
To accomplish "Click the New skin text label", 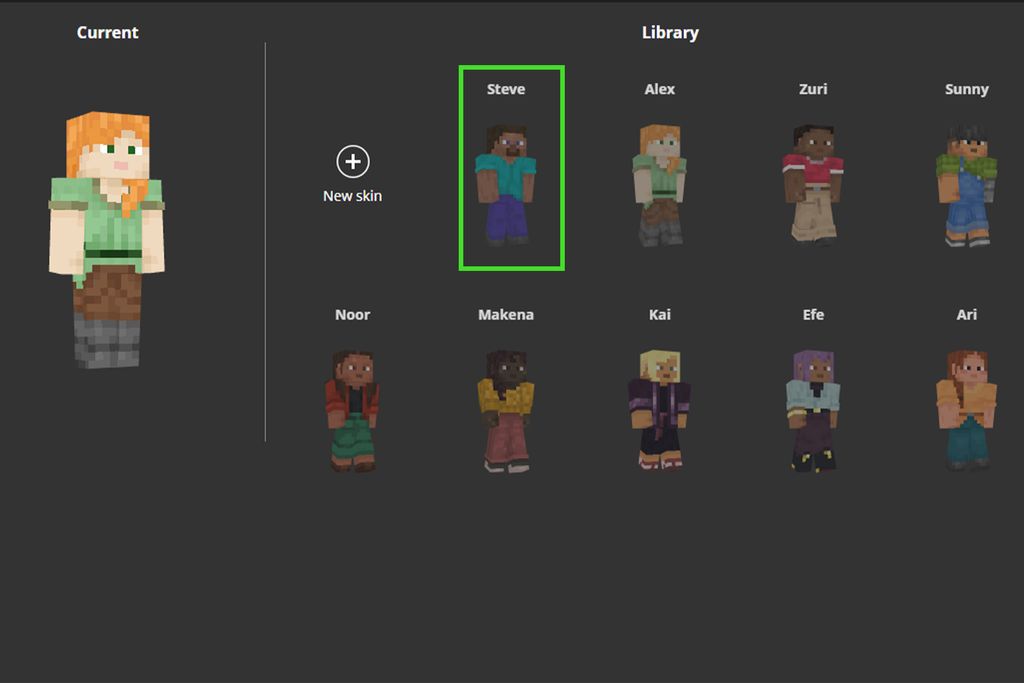I will point(353,196).
